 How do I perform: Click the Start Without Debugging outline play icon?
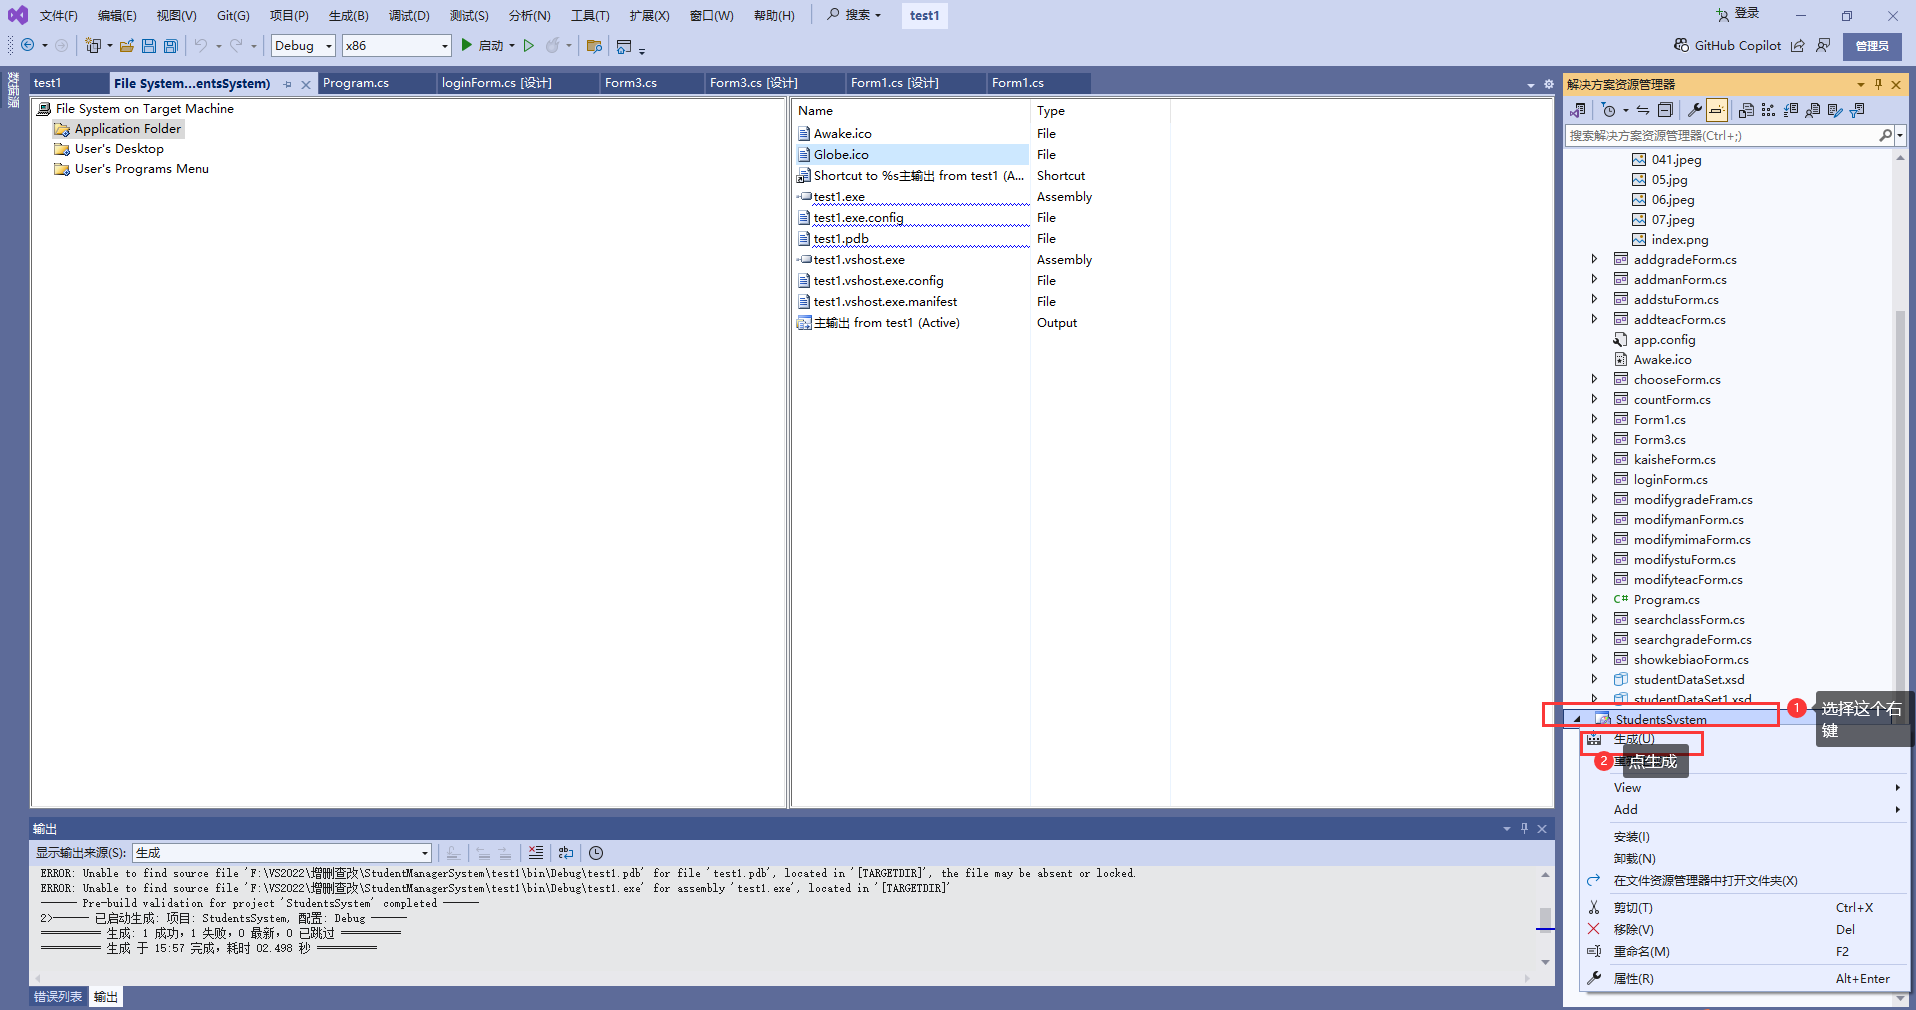(x=529, y=45)
